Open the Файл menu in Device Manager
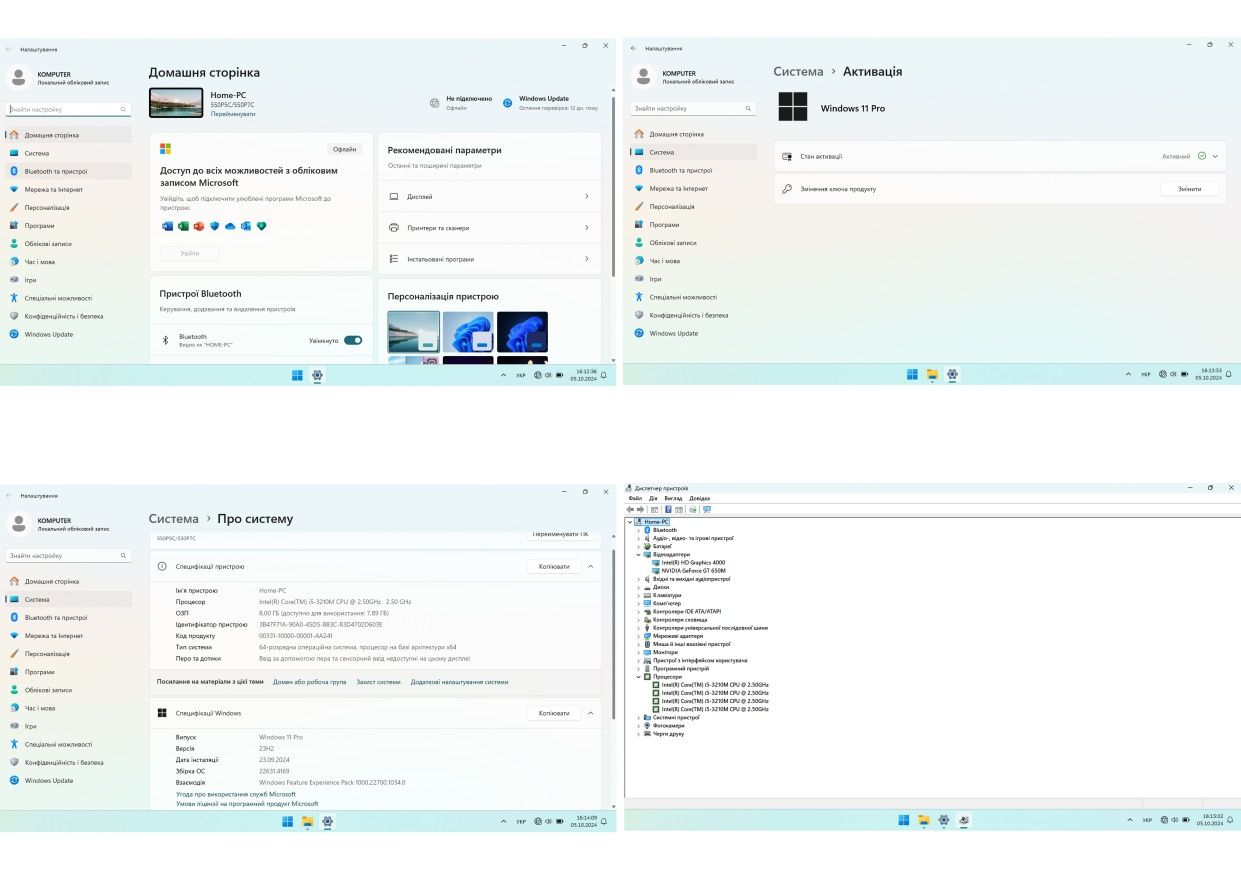 (x=635, y=498)
